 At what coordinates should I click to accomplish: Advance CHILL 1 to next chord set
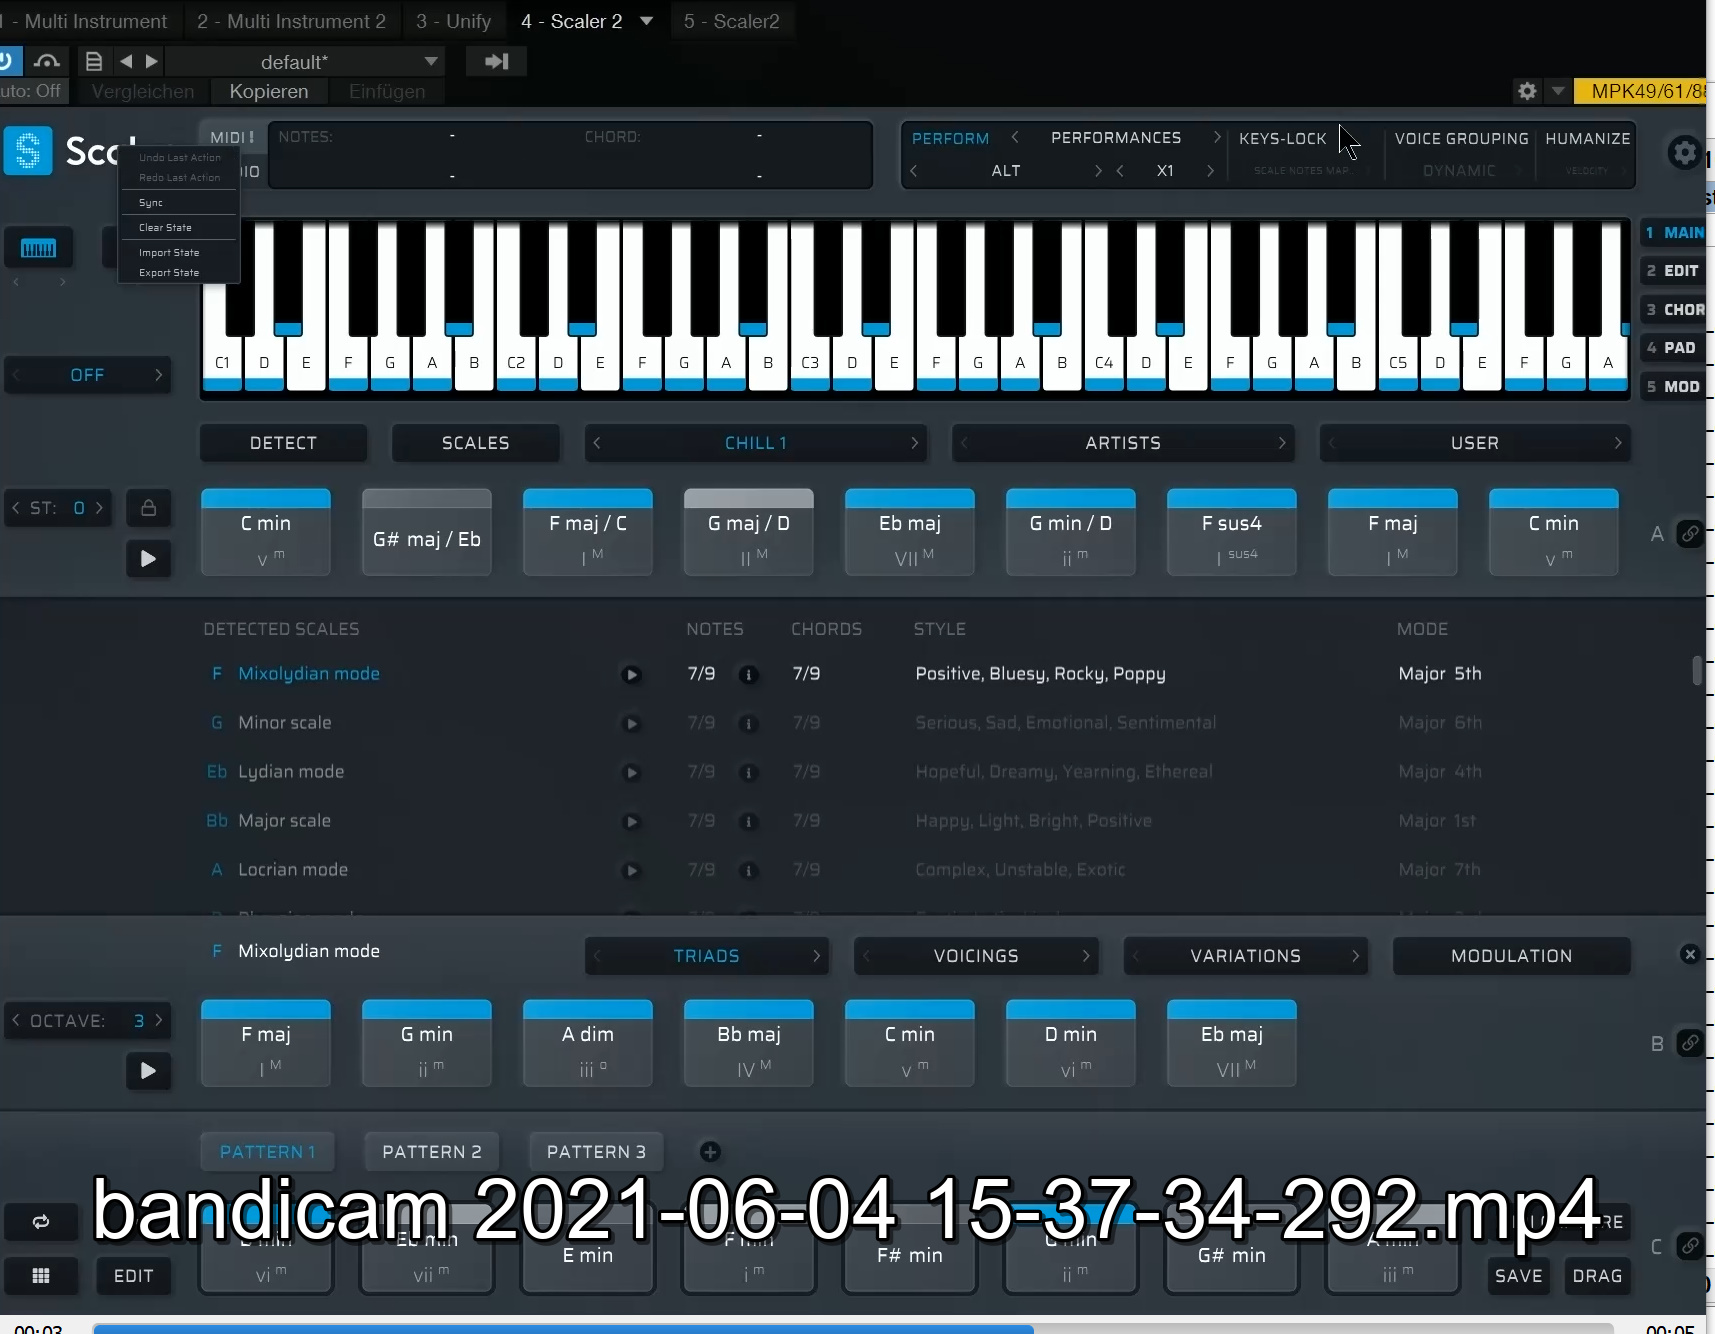tap(914, 442)
